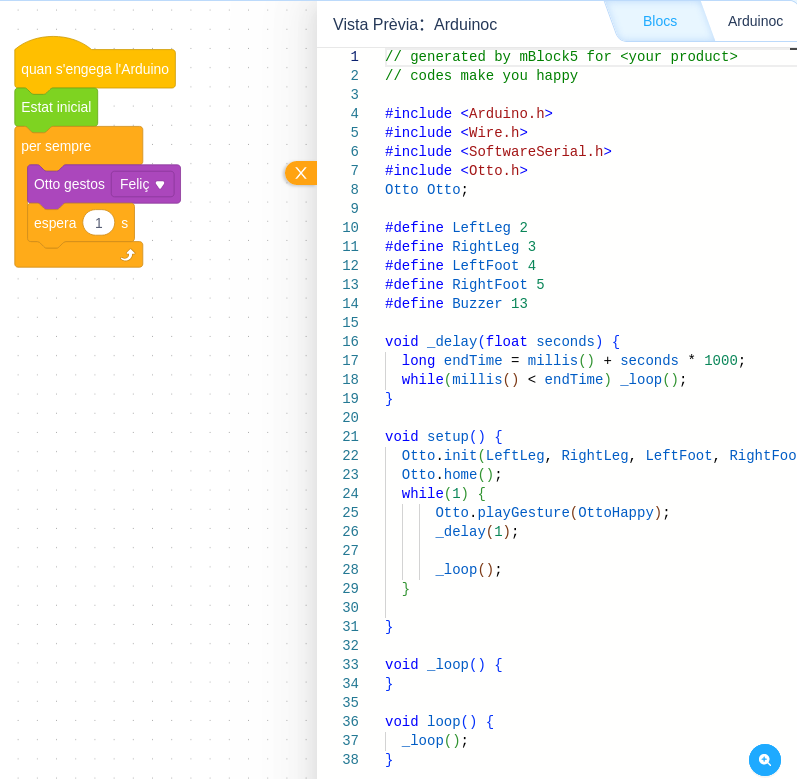Screen dimensions: 797x779
Task: Click the blue magnifier zoom icon
Action: point(765,760)
